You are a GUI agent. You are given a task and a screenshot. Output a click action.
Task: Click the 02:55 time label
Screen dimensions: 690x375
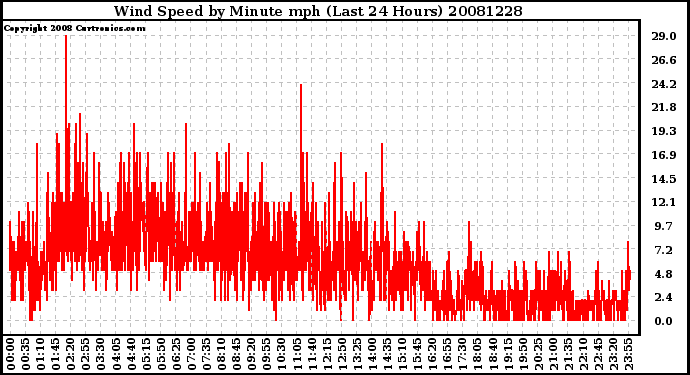point(86,354)
